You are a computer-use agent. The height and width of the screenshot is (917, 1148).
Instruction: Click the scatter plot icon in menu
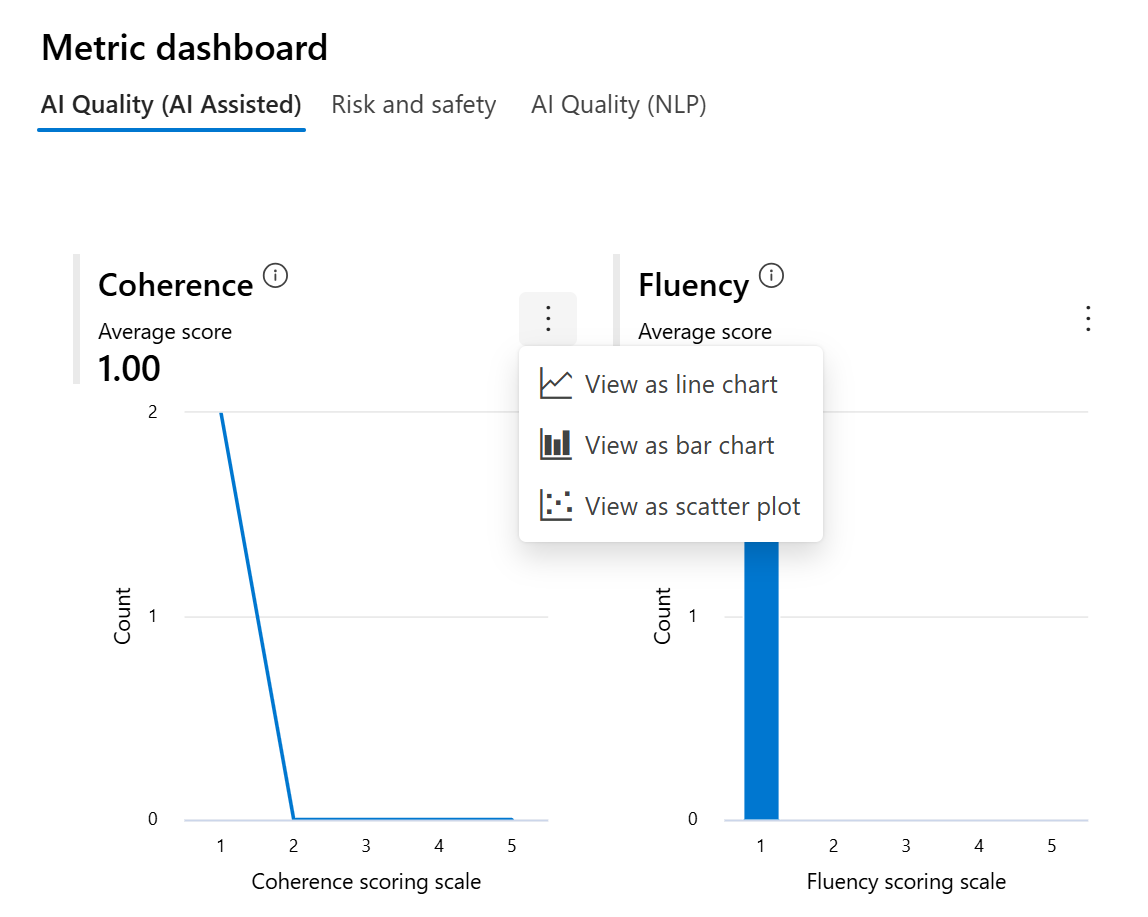coord(556,505)
